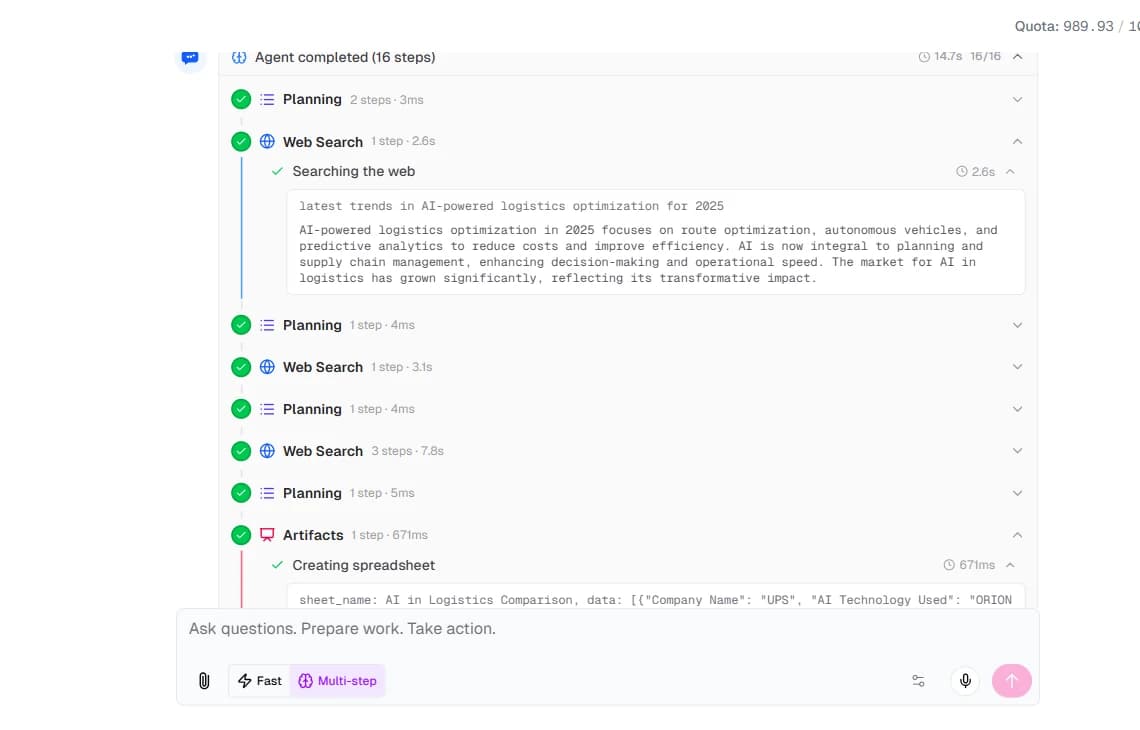The height and width of the screenshot is (730, 1140).
Task: Expand the Planning 2 steps section
Action: point(1017,100)
